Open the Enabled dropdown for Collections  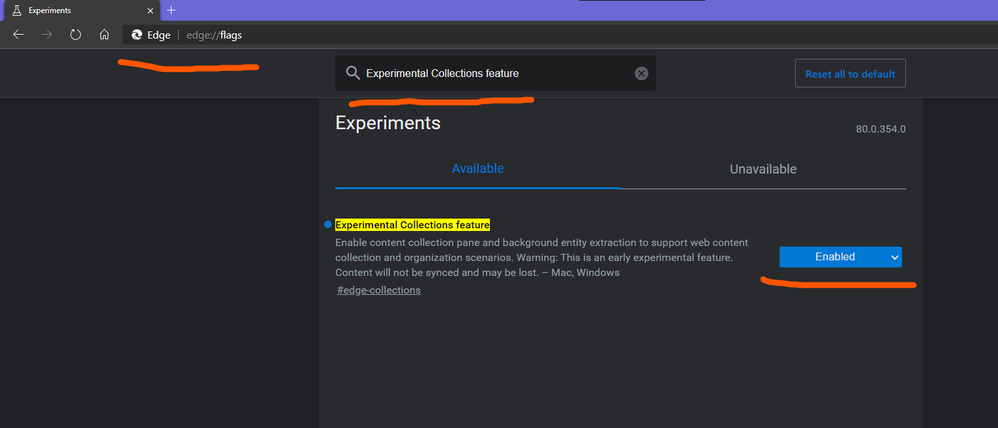click(840, 257)
